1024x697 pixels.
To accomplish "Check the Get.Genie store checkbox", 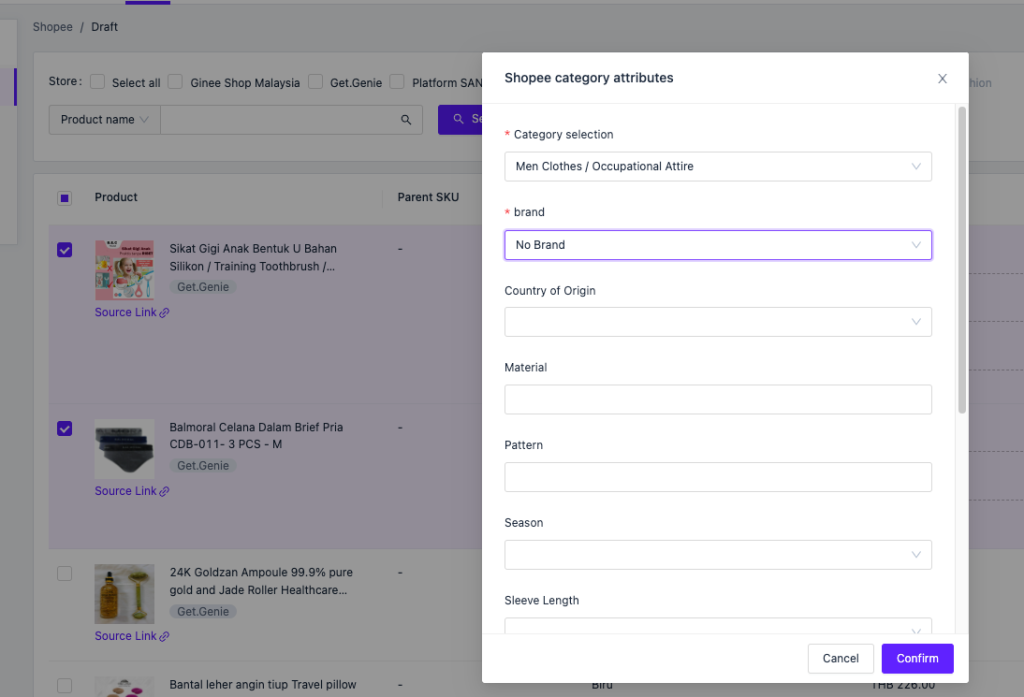I will coord(315,82).
